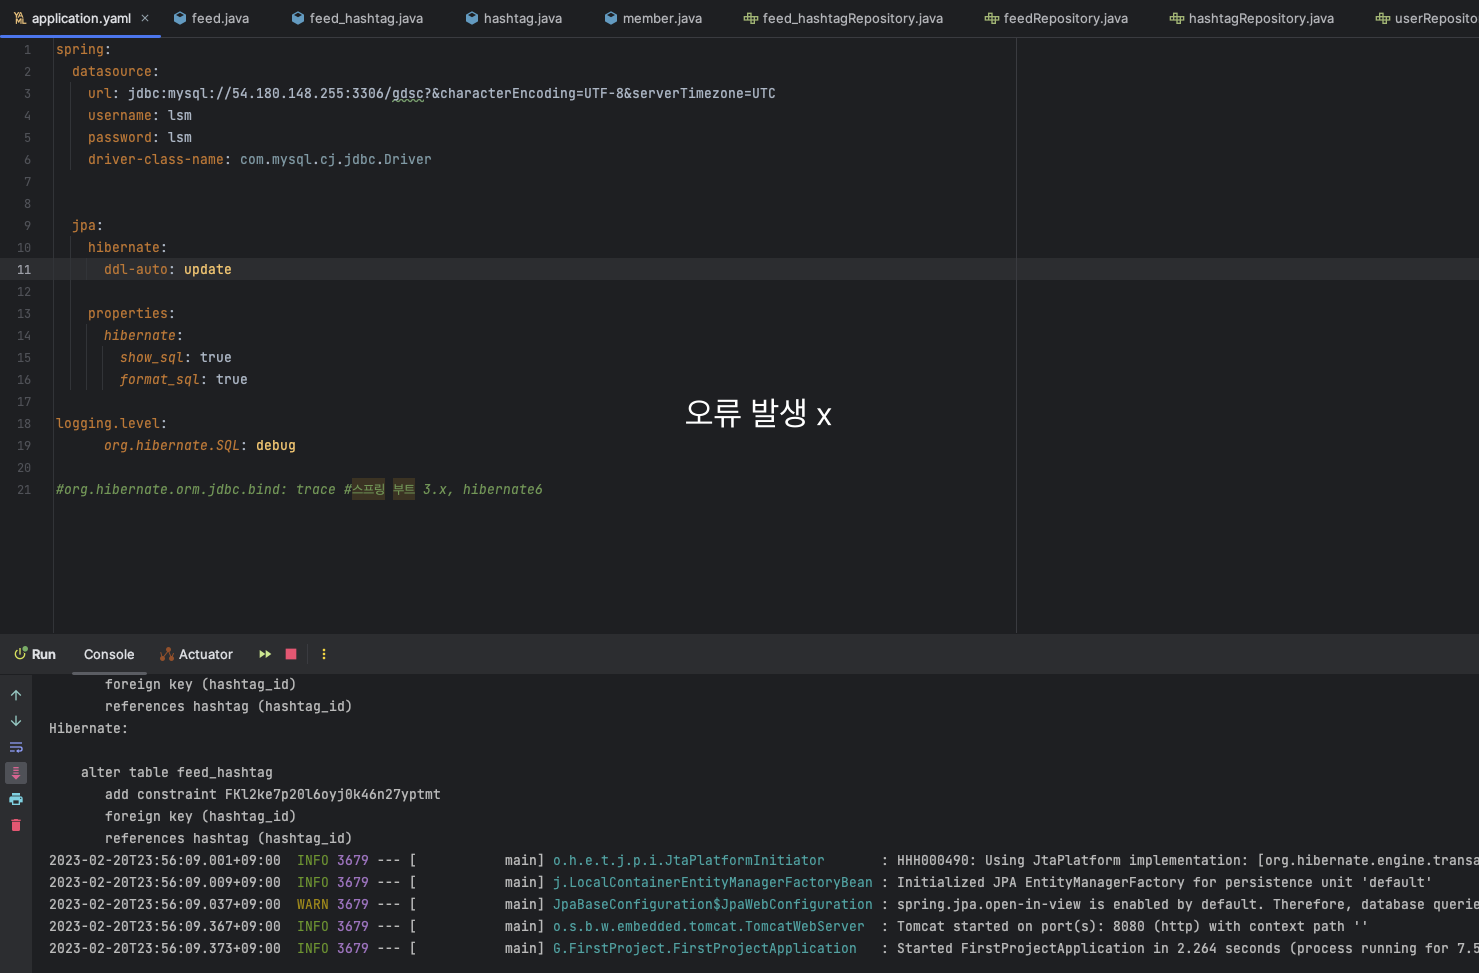The height and width of the screenshot is (973, 1479).
Task: Click the WARN log level entry
Action: tap(313, 905)
